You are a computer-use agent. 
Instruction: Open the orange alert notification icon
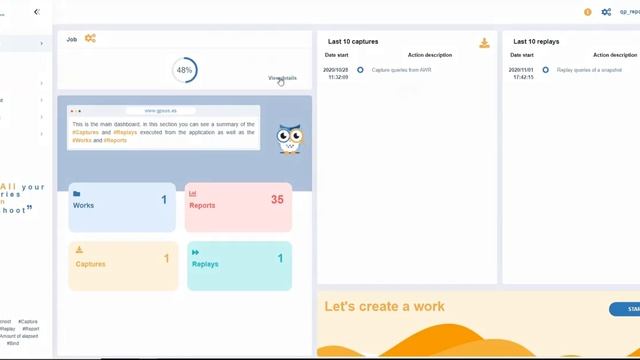tap(587, 12)
